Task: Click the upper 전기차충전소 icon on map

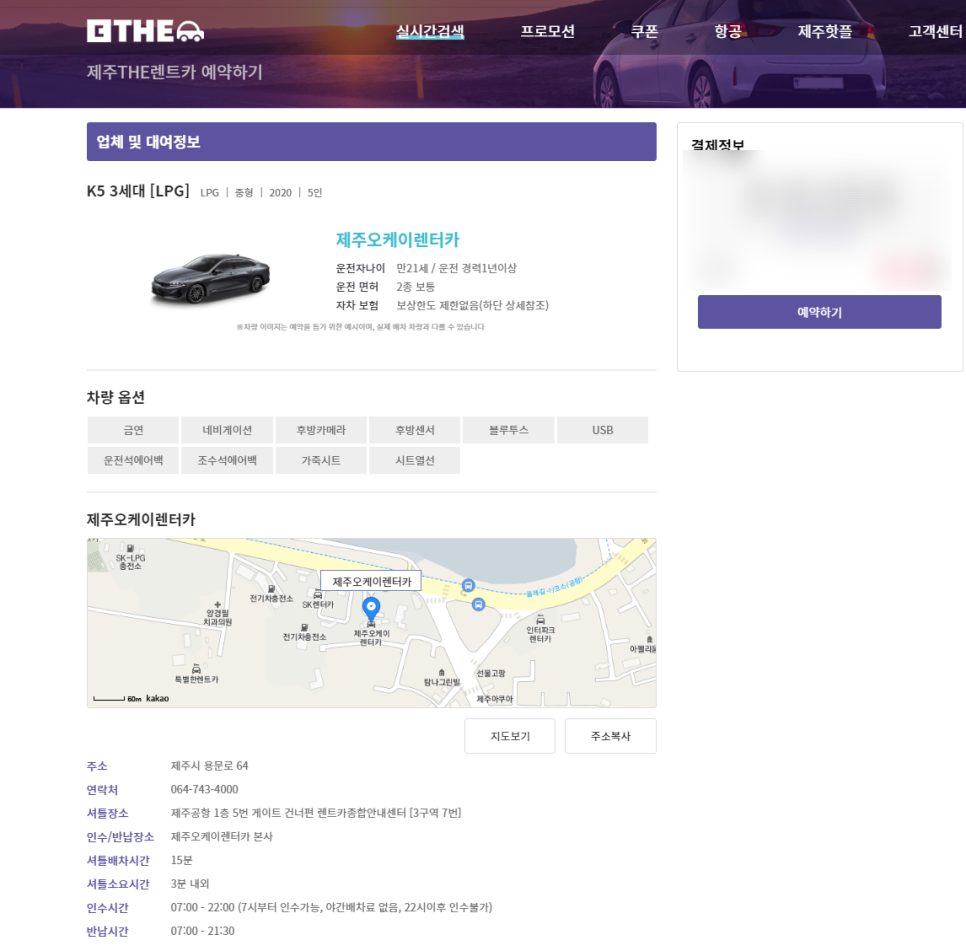Action: click(271, 589)
